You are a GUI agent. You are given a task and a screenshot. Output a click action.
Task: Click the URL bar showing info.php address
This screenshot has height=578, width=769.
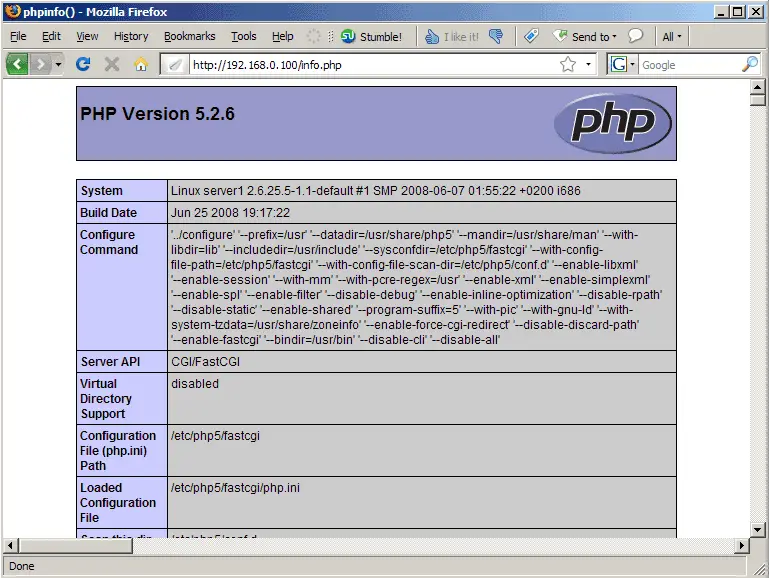(x=373, y=65)
